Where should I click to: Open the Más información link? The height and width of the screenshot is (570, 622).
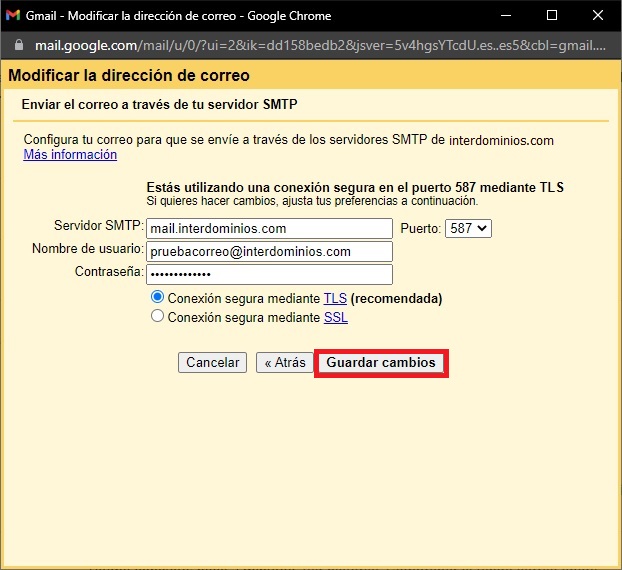pyautogui.click(x=70, y=155)
